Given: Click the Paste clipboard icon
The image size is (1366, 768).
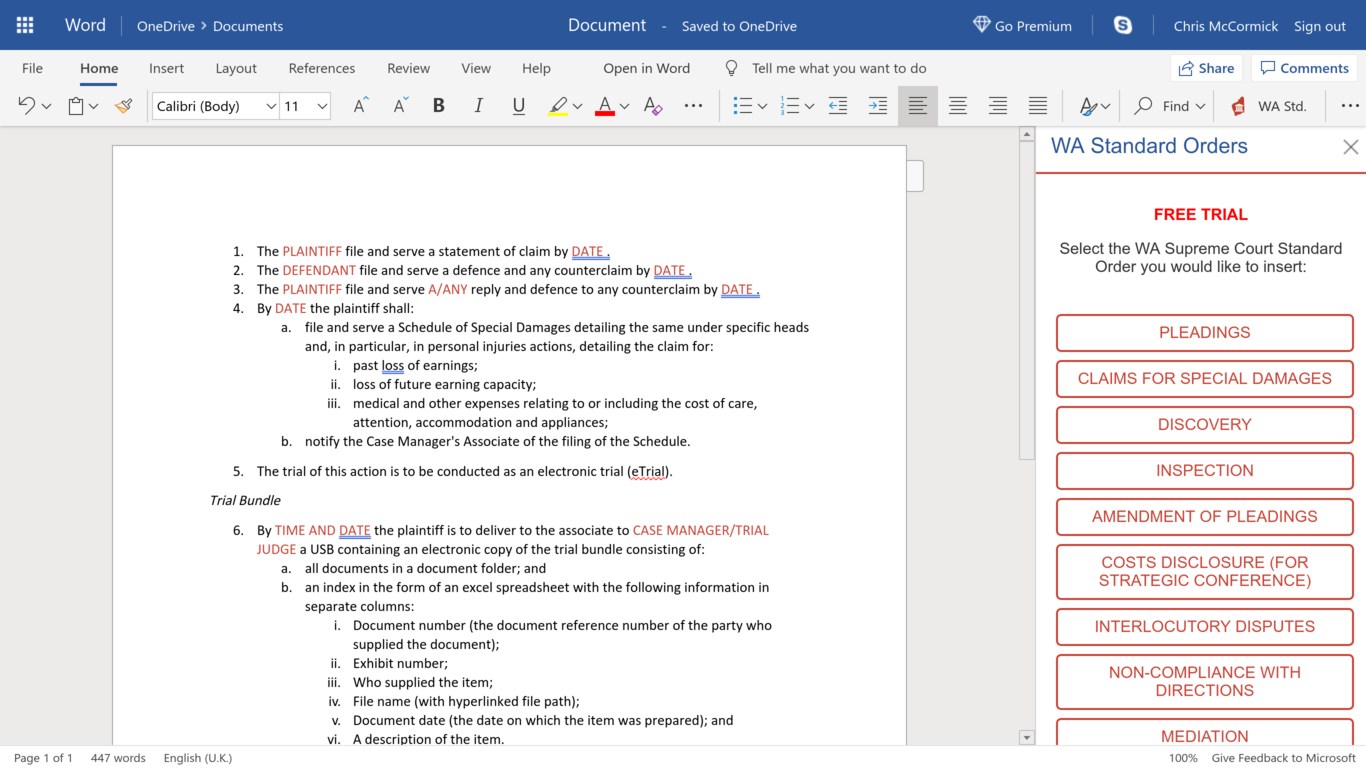Looking at the screenshot, I should point(76,106).
